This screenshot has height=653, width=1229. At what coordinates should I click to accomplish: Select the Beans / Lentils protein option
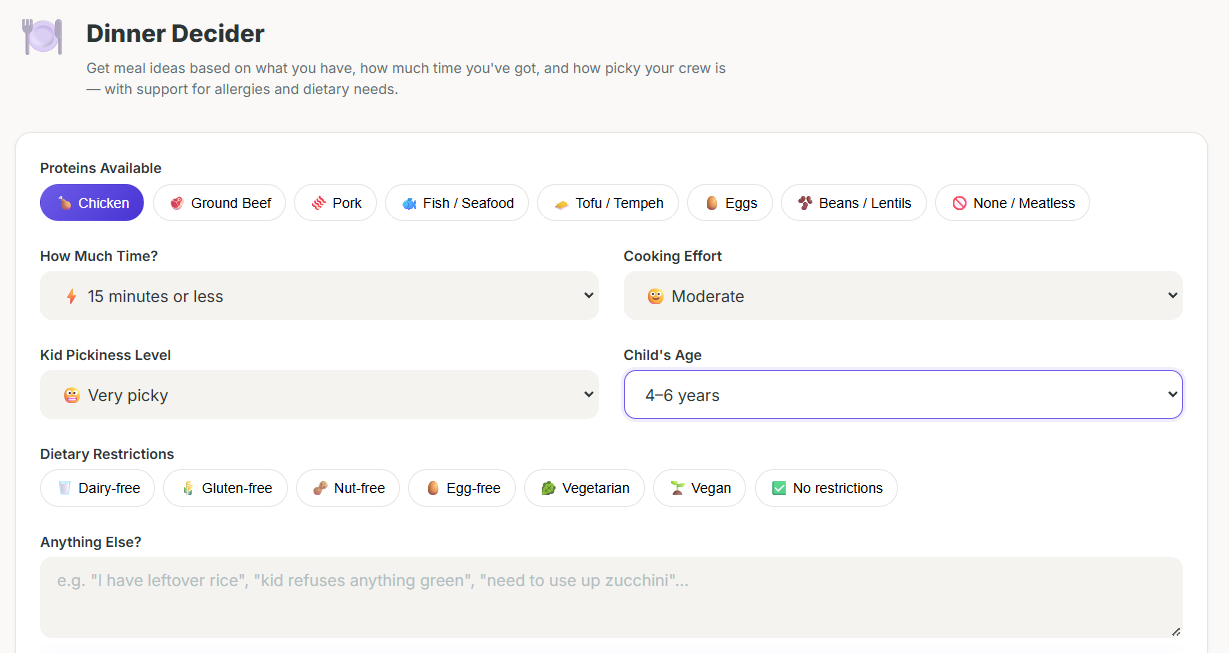854,202
